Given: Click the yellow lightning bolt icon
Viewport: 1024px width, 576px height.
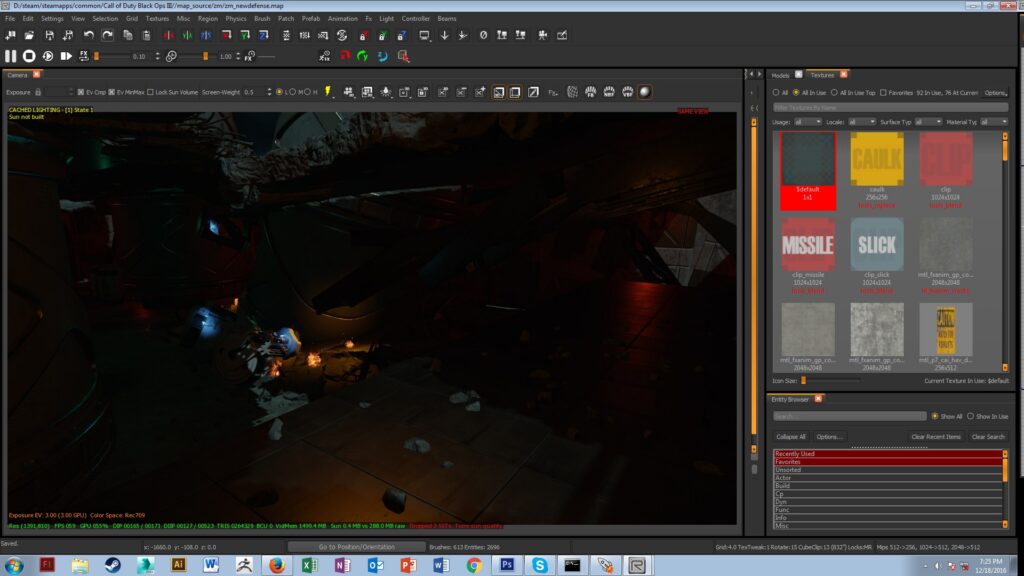Looking at the screenshot, I should click(x=328, y=92).
